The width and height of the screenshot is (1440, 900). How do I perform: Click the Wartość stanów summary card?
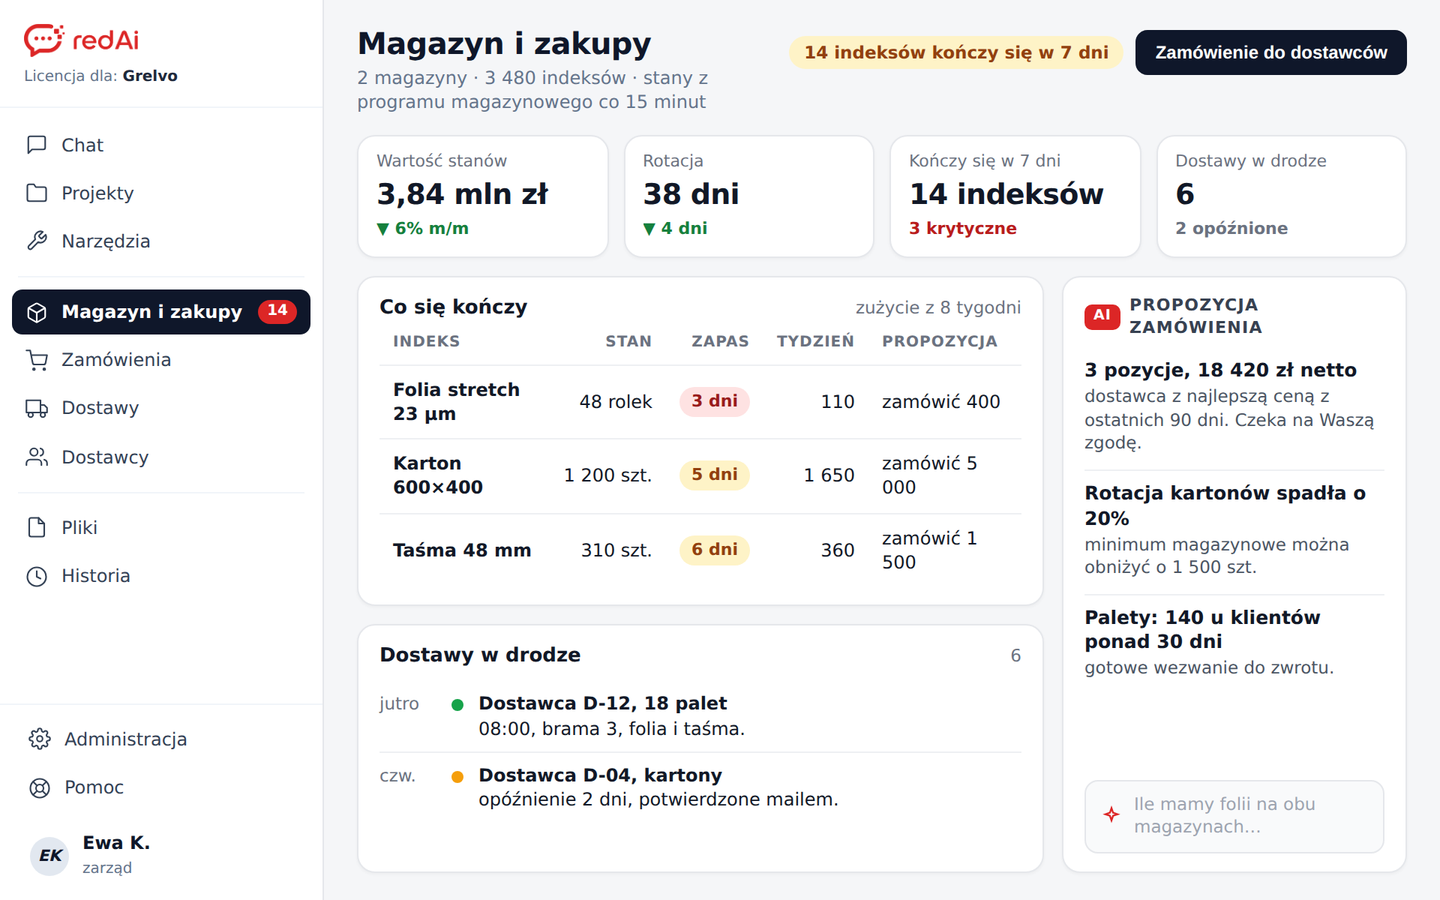coord(483,196)
